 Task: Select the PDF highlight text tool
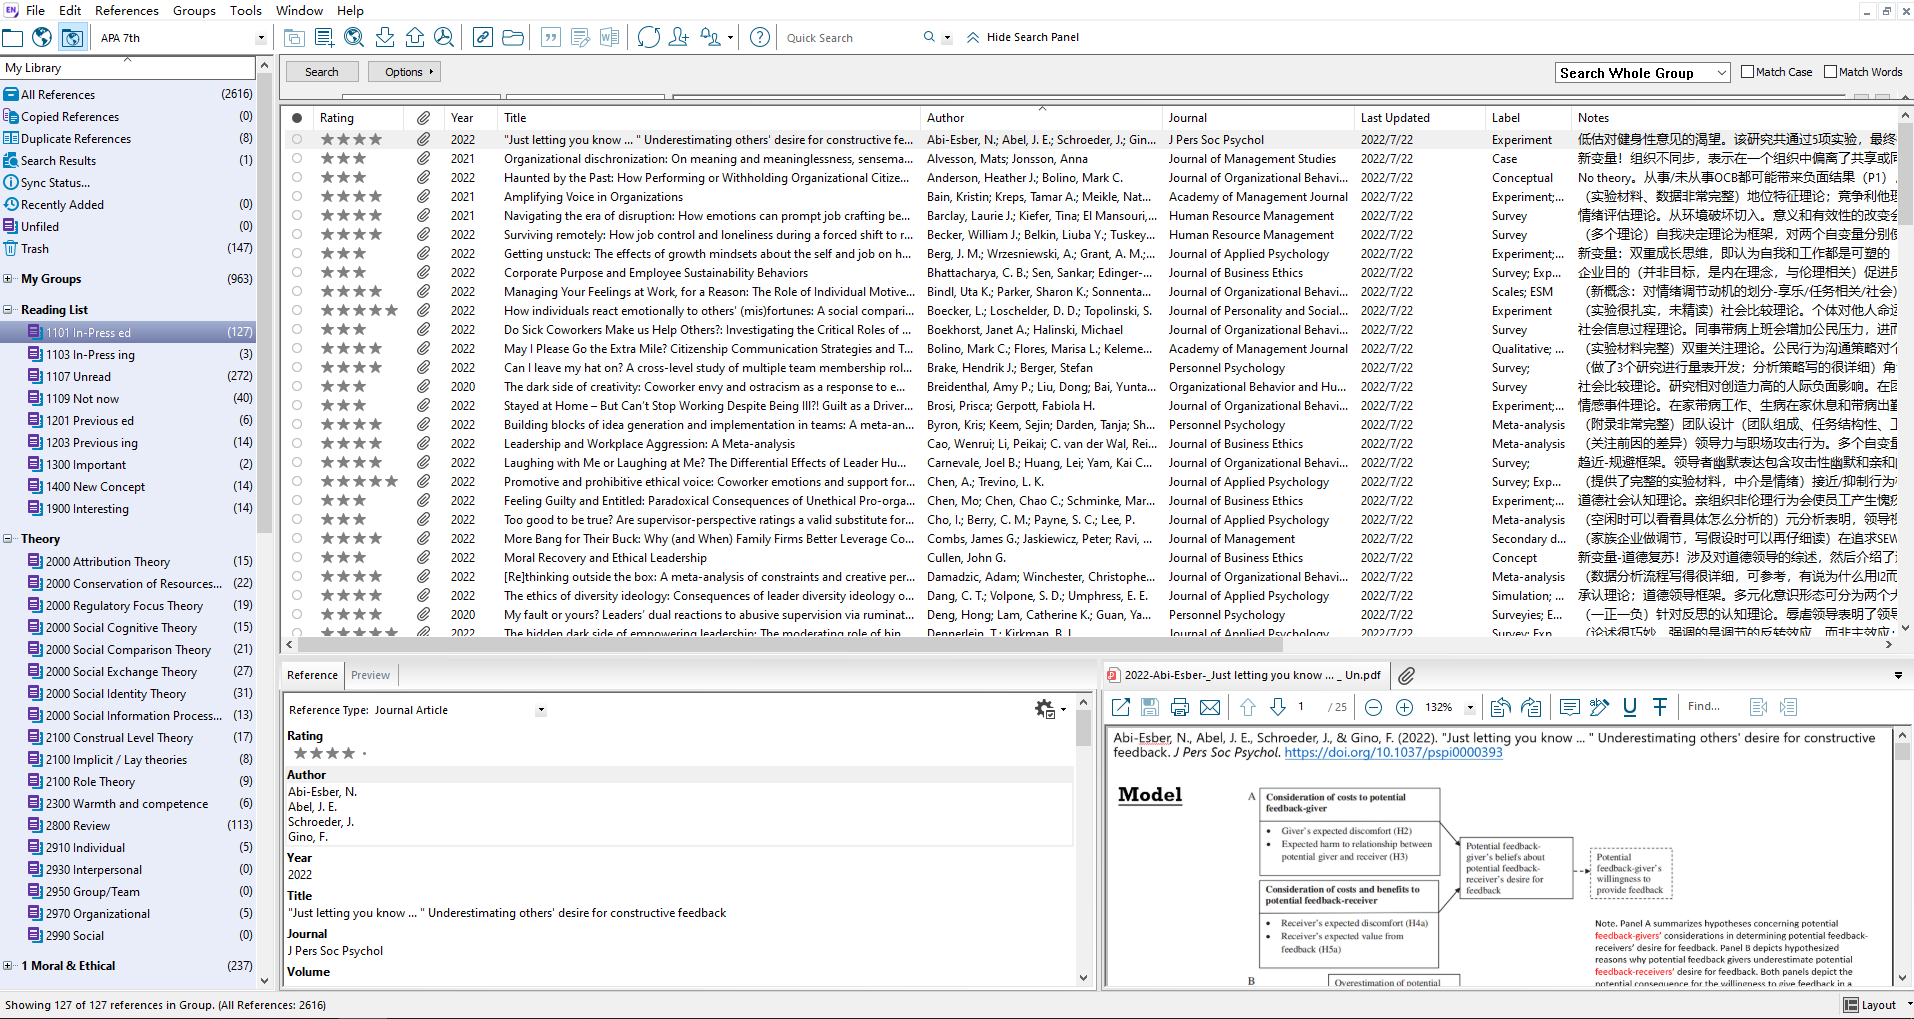click(x=1600, y=707)
